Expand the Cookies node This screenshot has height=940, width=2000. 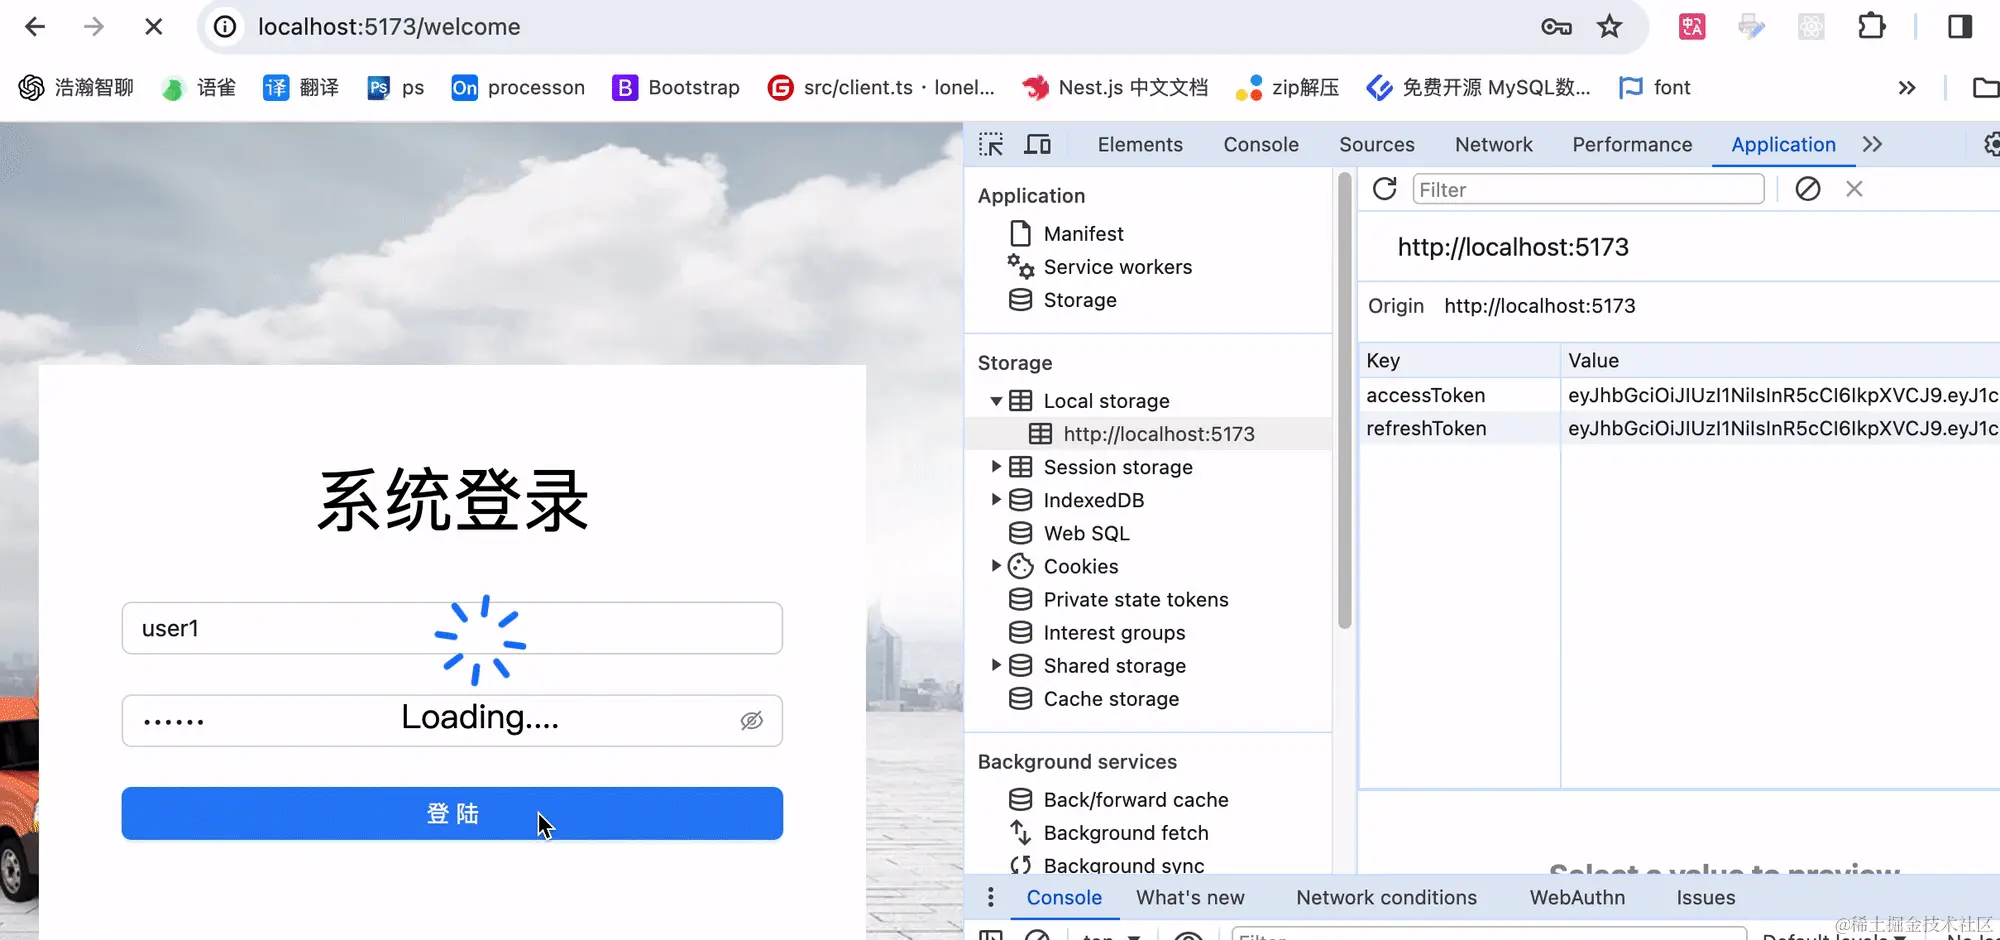click(x=996, y=566)
